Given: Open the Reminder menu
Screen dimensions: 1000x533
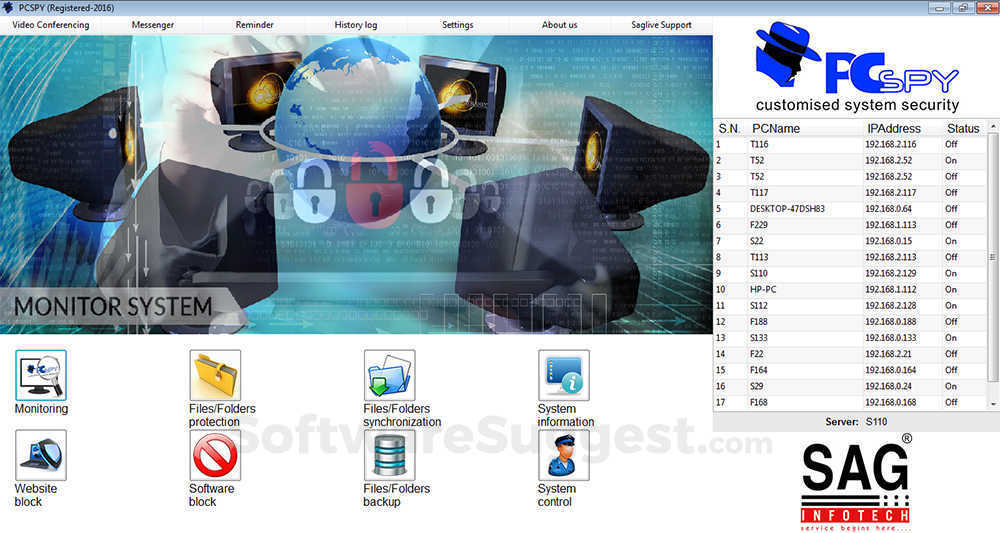Looking at the screenshot, I should click(254, 25).
